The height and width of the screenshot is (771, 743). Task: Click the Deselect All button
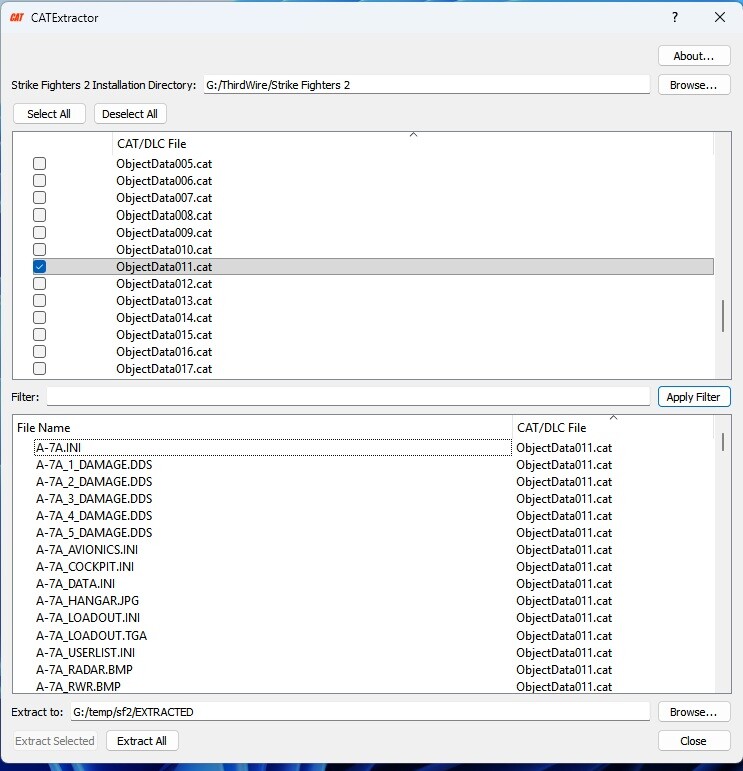tap(130, 114)
